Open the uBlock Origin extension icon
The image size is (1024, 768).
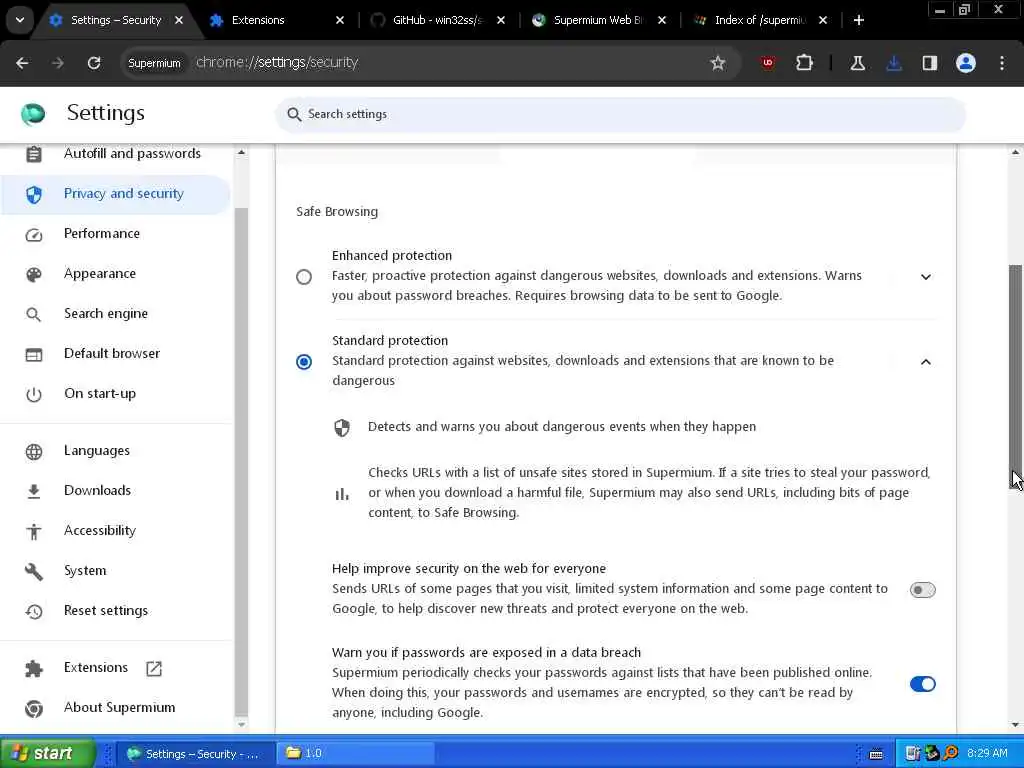click(x=767, y=63)
